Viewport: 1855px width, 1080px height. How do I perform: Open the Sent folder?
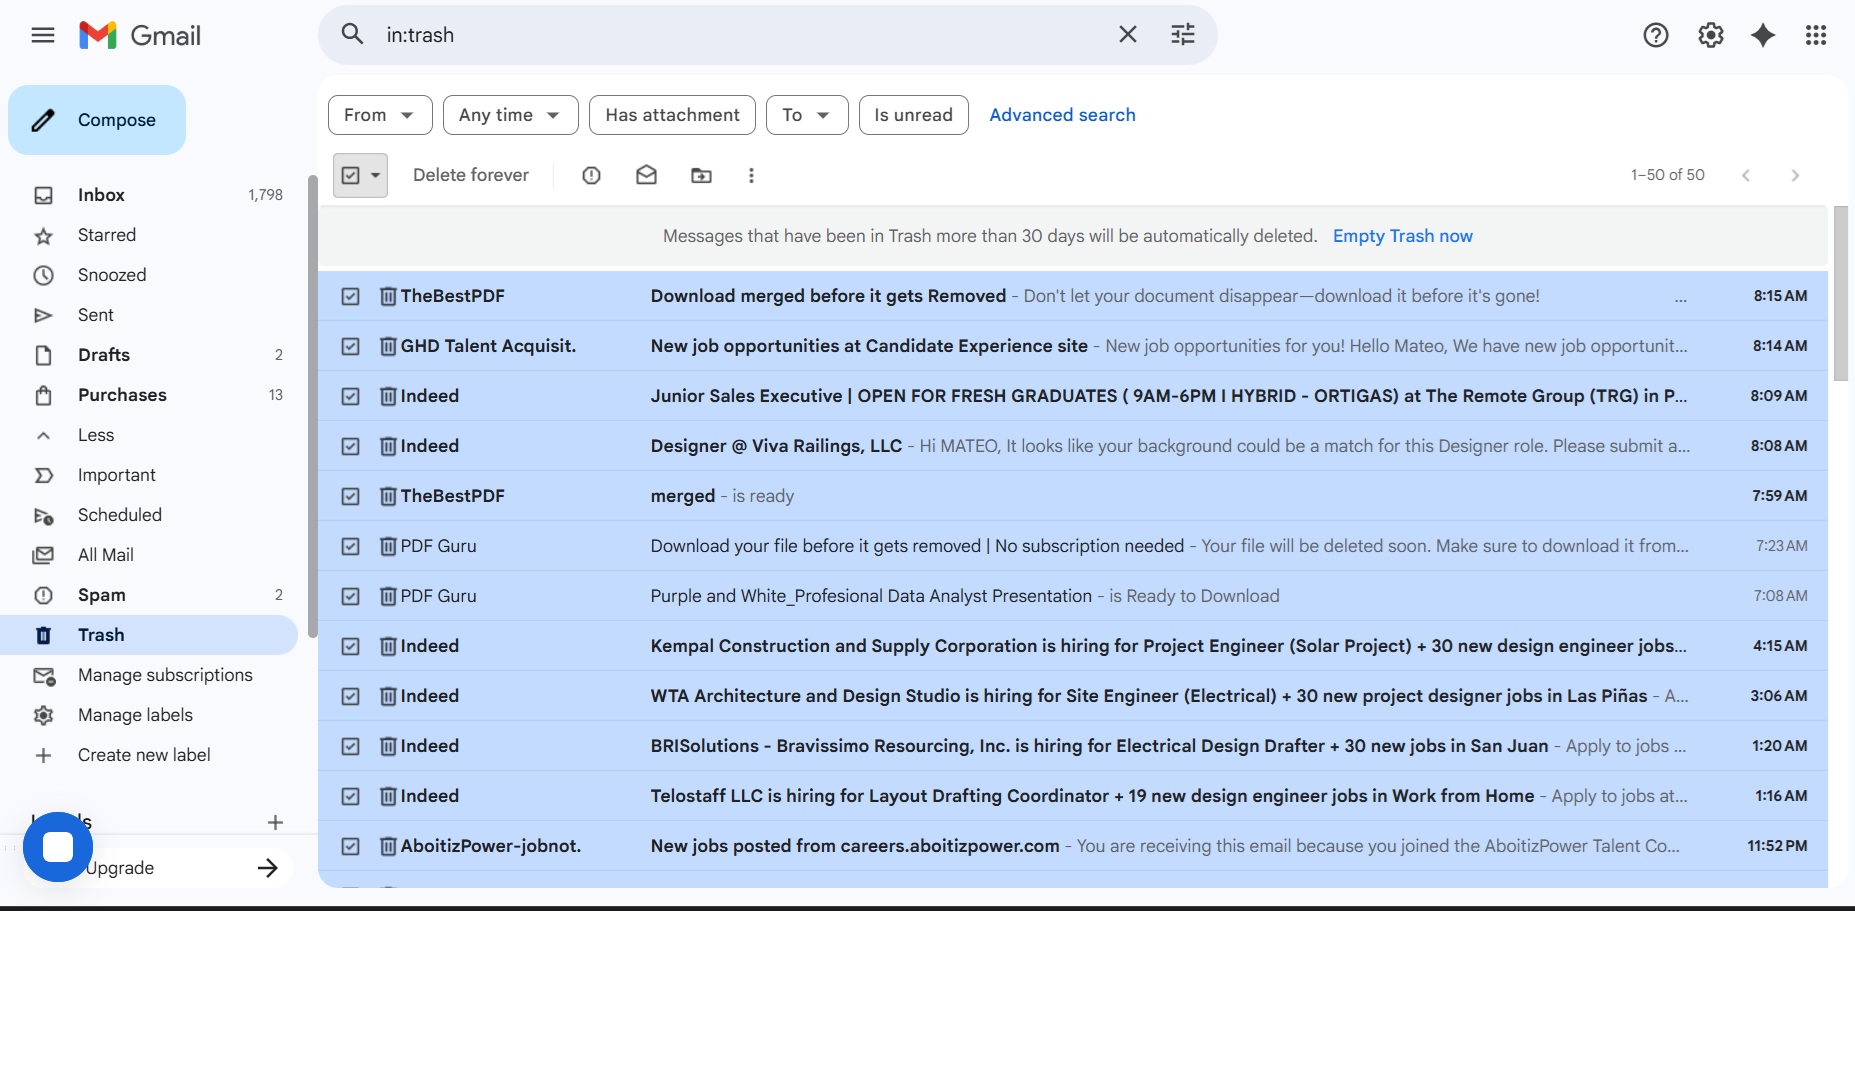point(150,315)
